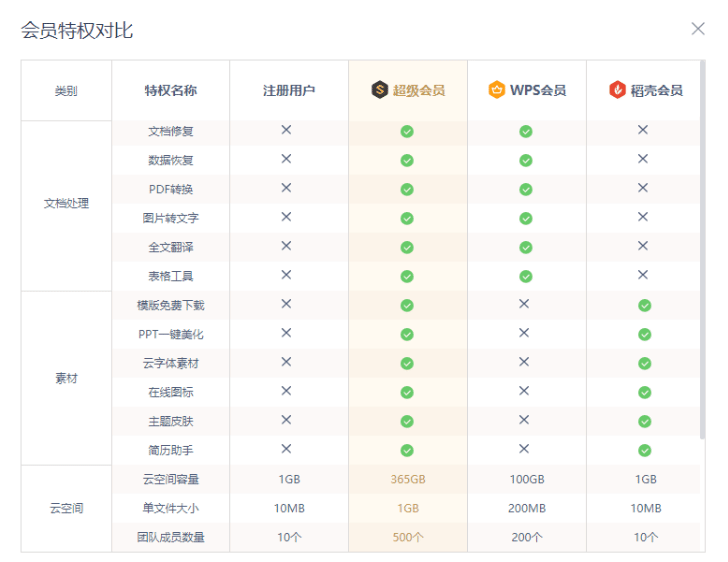Click 注册用户 cross mark for 文档修复
Viewport: 728px width, 562px height.
(x=286, y=130)
